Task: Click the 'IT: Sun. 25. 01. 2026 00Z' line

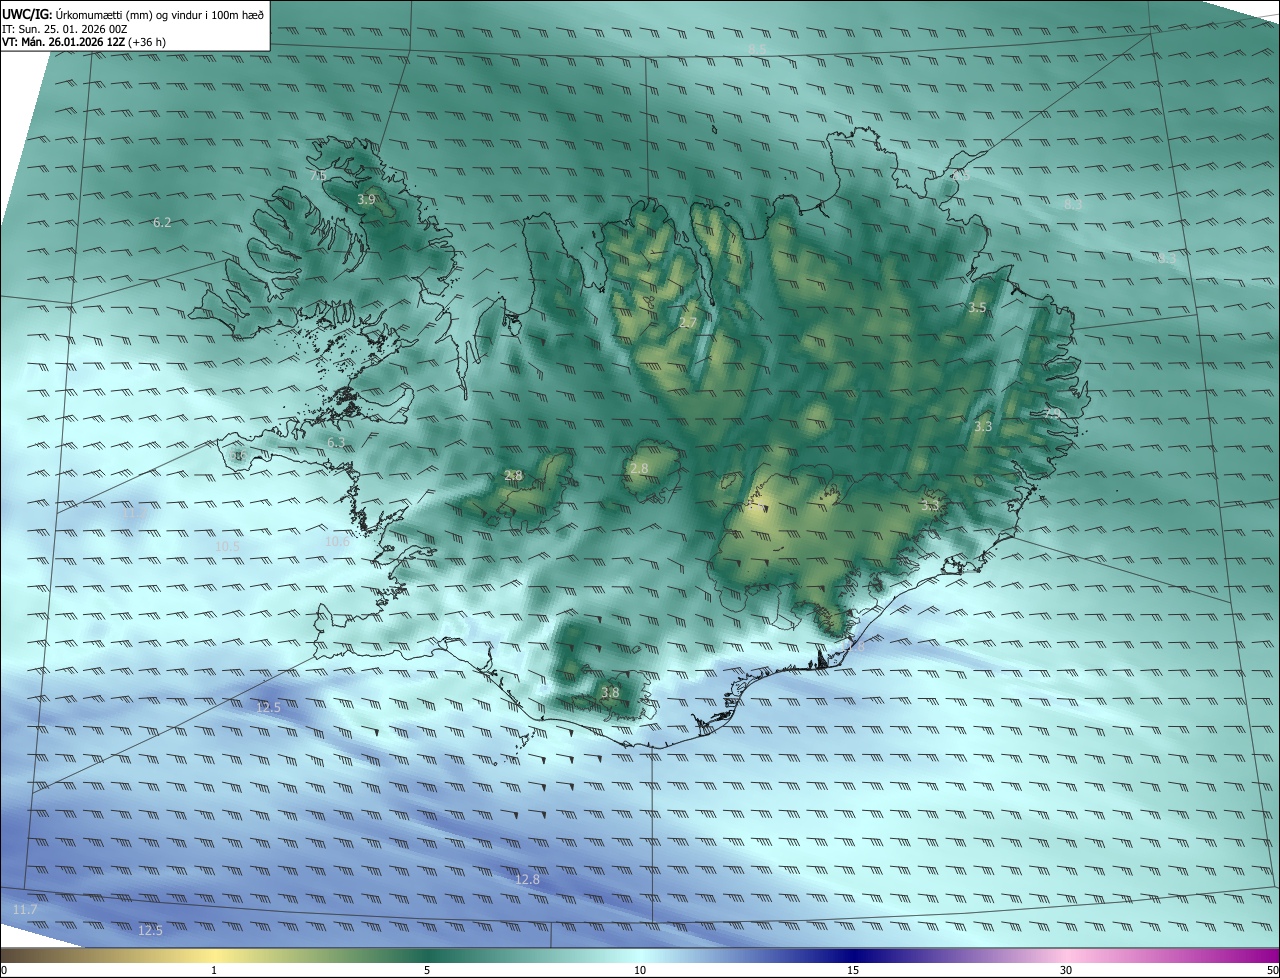Action: click(65, 29)
